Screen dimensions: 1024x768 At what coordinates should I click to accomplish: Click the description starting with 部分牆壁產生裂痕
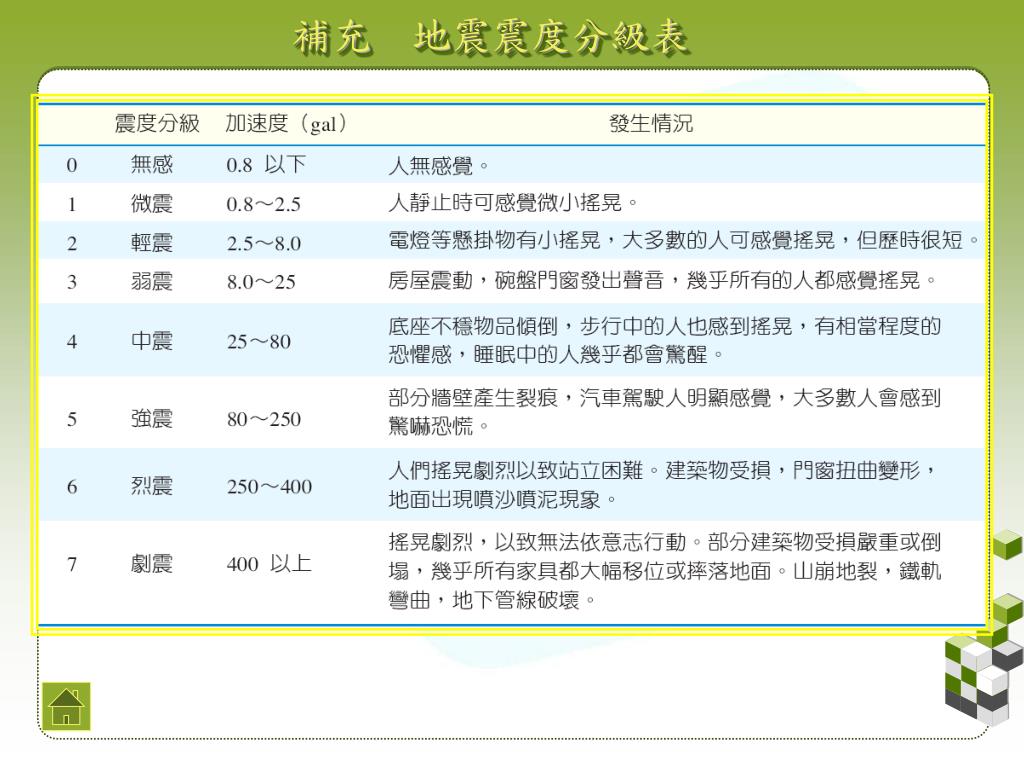[665, 411]
